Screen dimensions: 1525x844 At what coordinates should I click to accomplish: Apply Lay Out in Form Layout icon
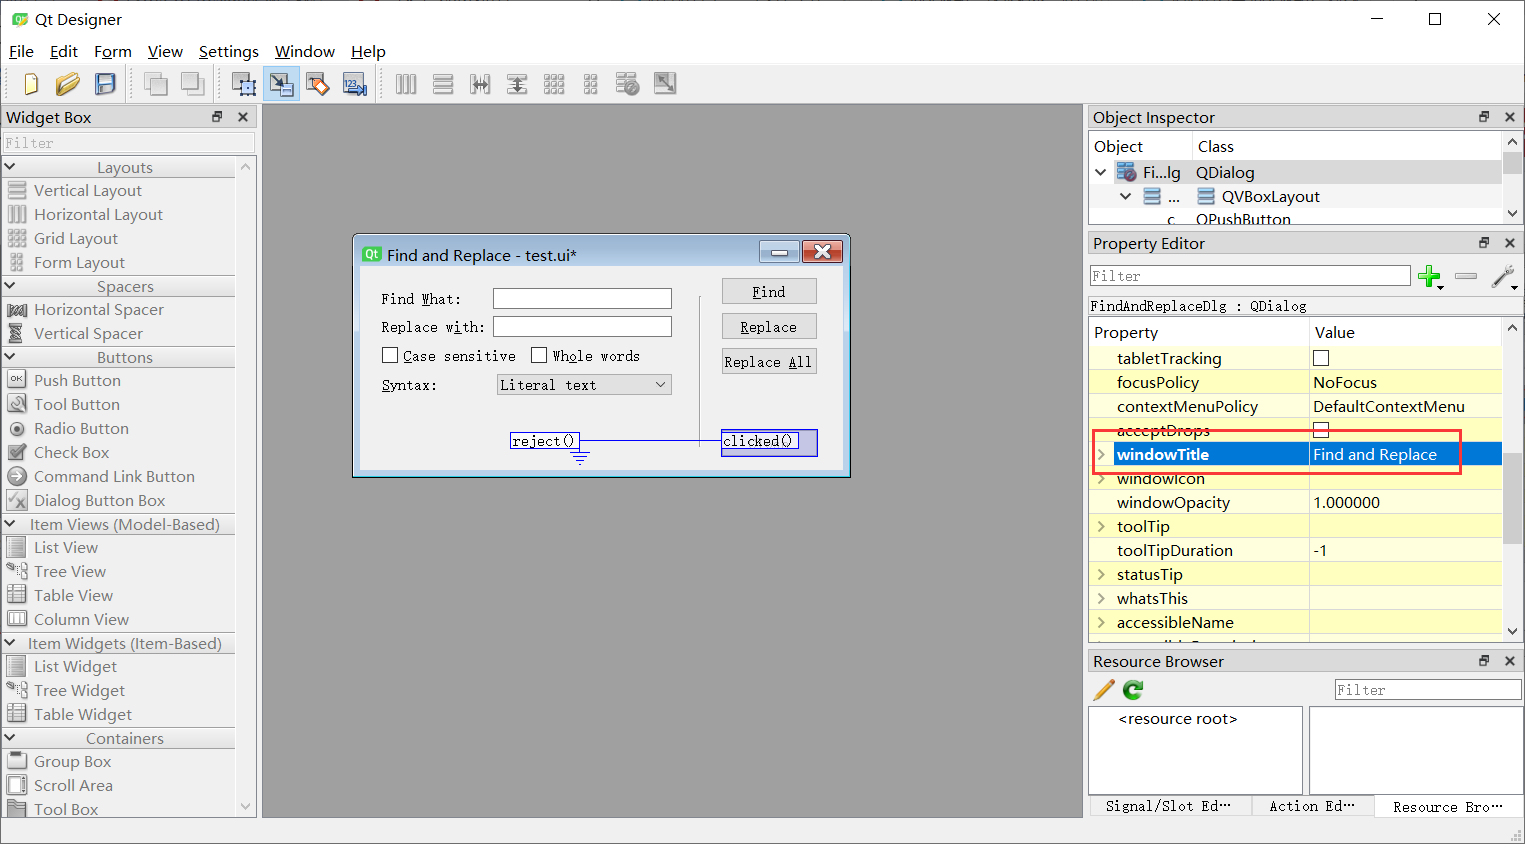(591, 84)
